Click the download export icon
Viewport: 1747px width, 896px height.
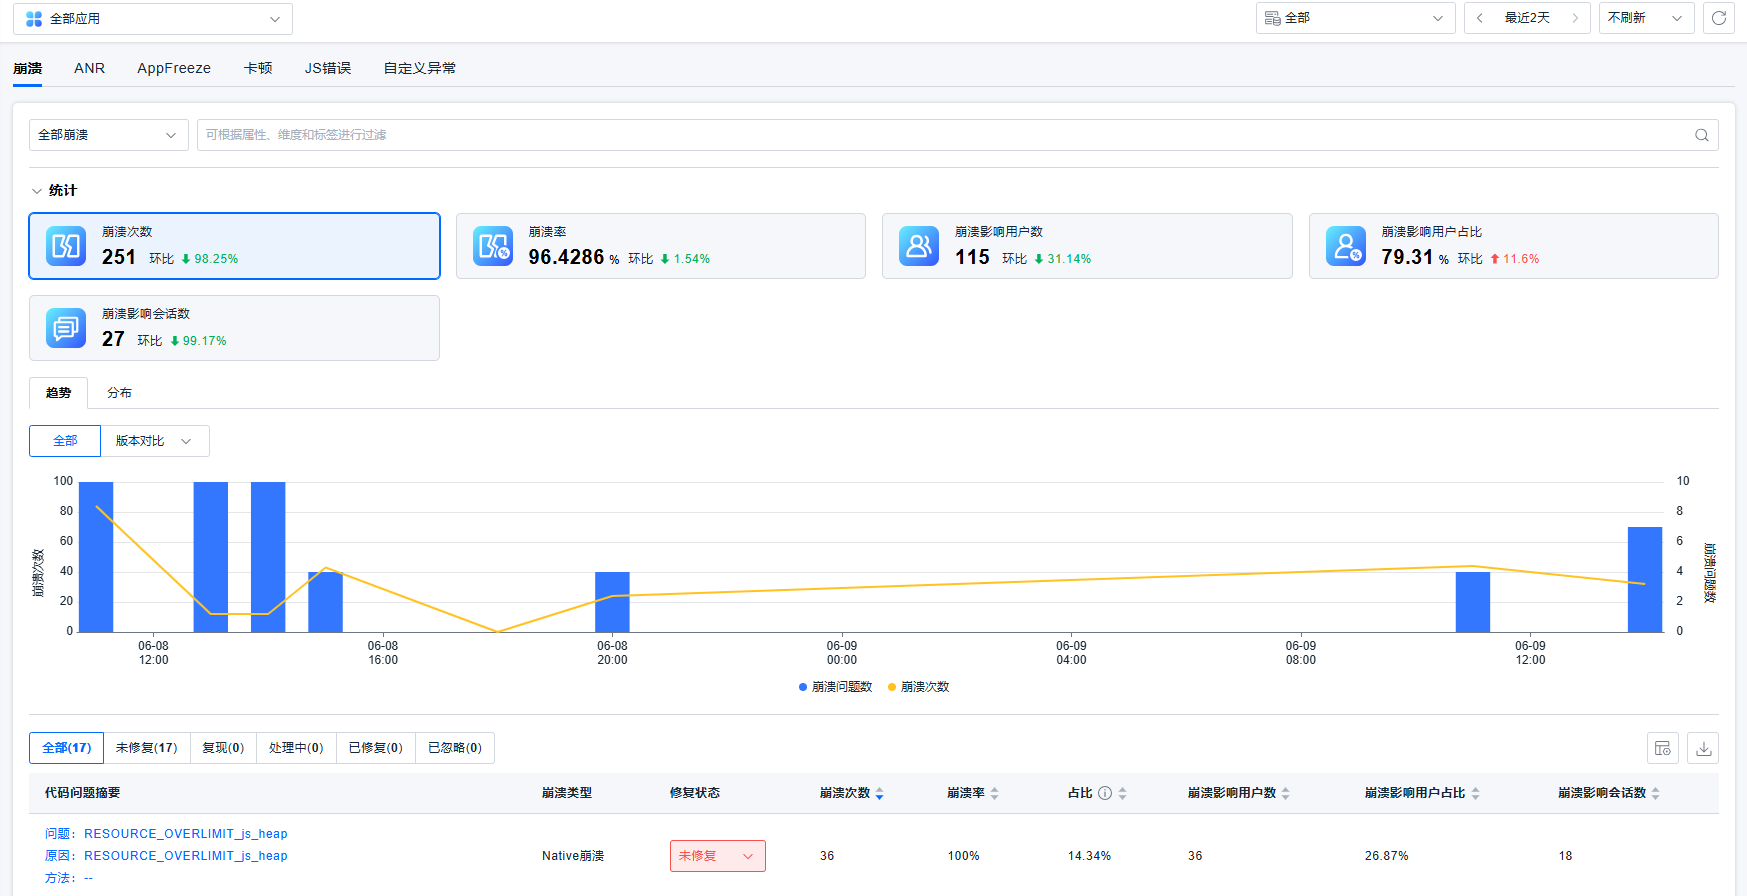(1704, 748)
